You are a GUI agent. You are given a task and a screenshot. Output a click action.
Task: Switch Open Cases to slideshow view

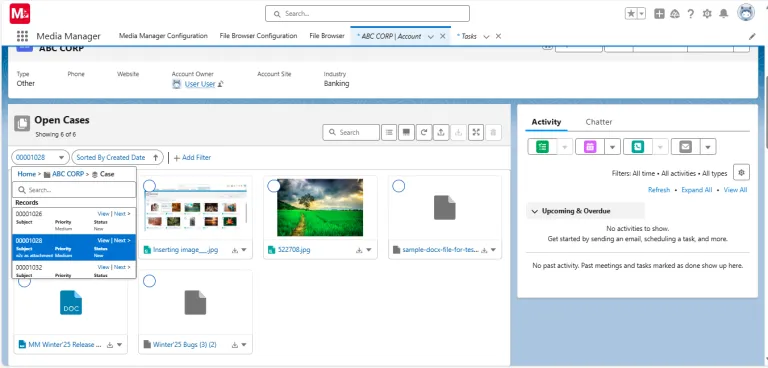407,132
